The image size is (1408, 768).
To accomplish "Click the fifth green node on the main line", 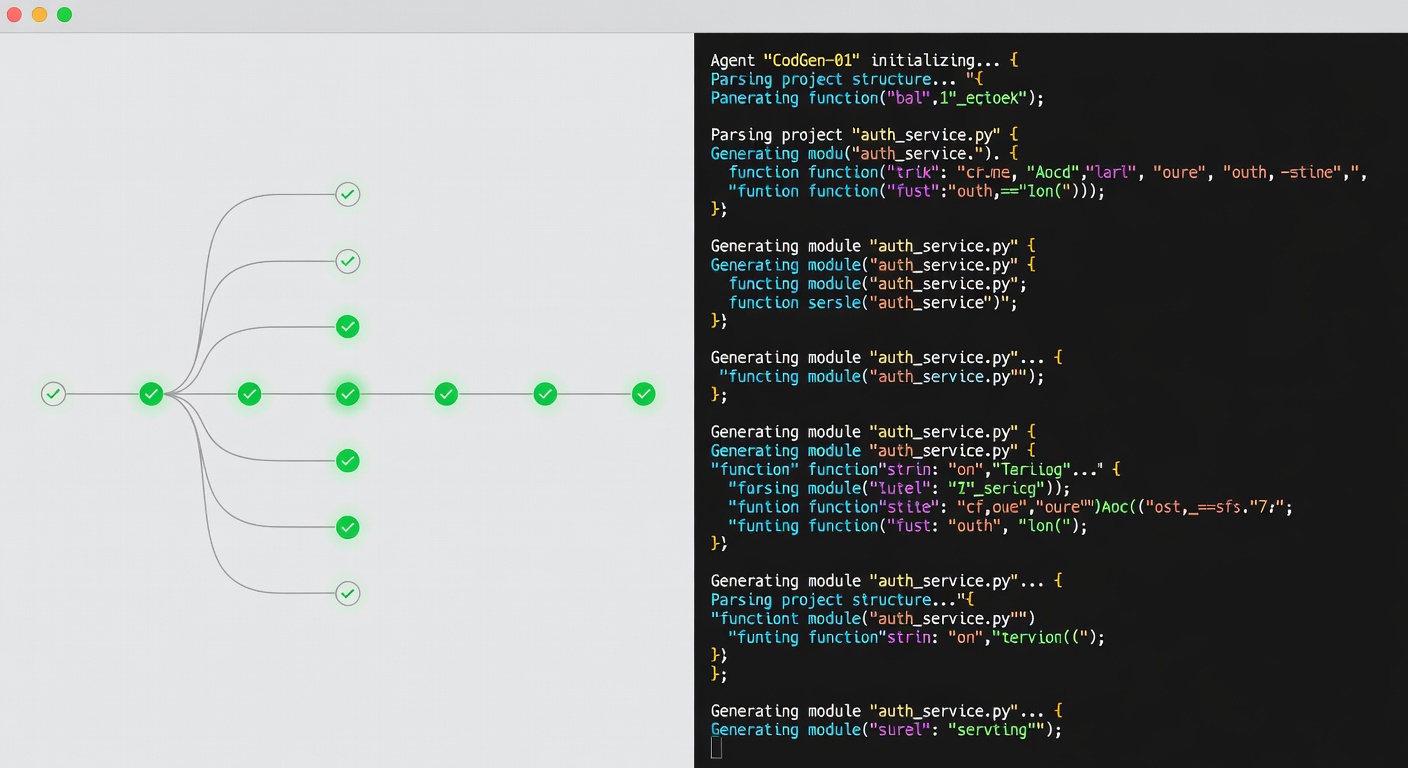I will [x=446, y=394].
